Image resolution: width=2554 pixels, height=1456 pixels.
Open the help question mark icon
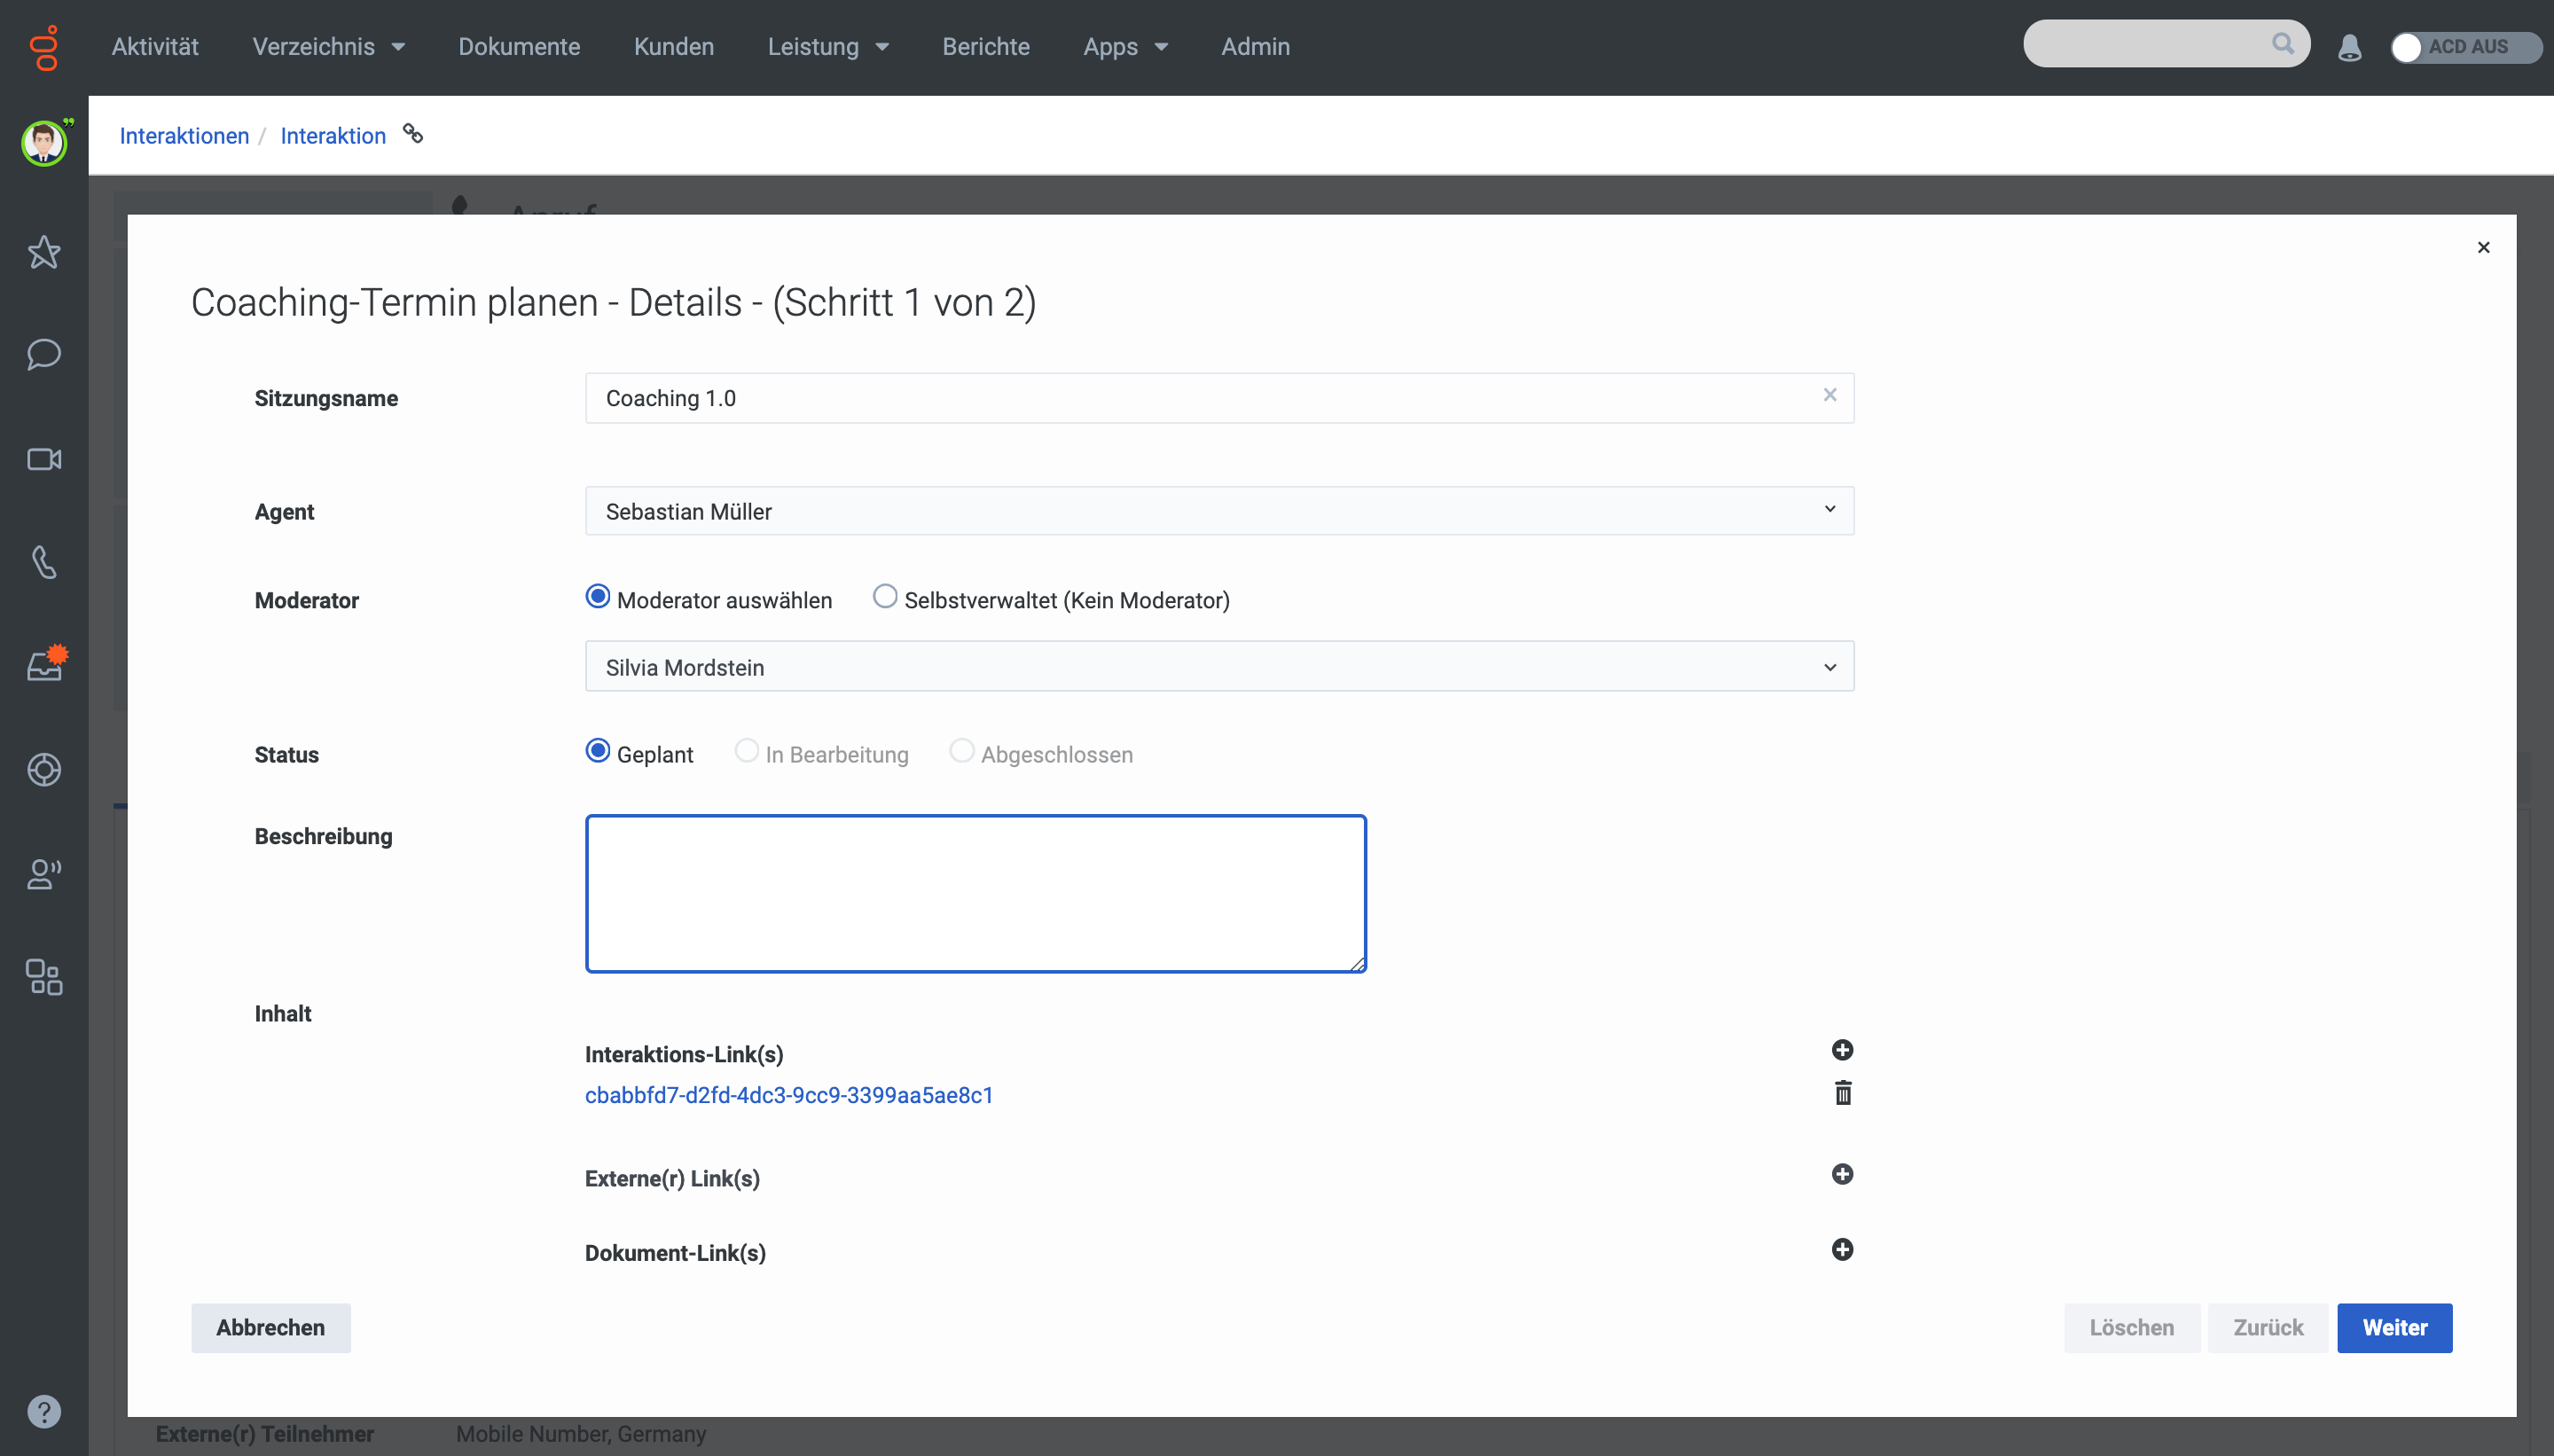(x=43, y=1411)
